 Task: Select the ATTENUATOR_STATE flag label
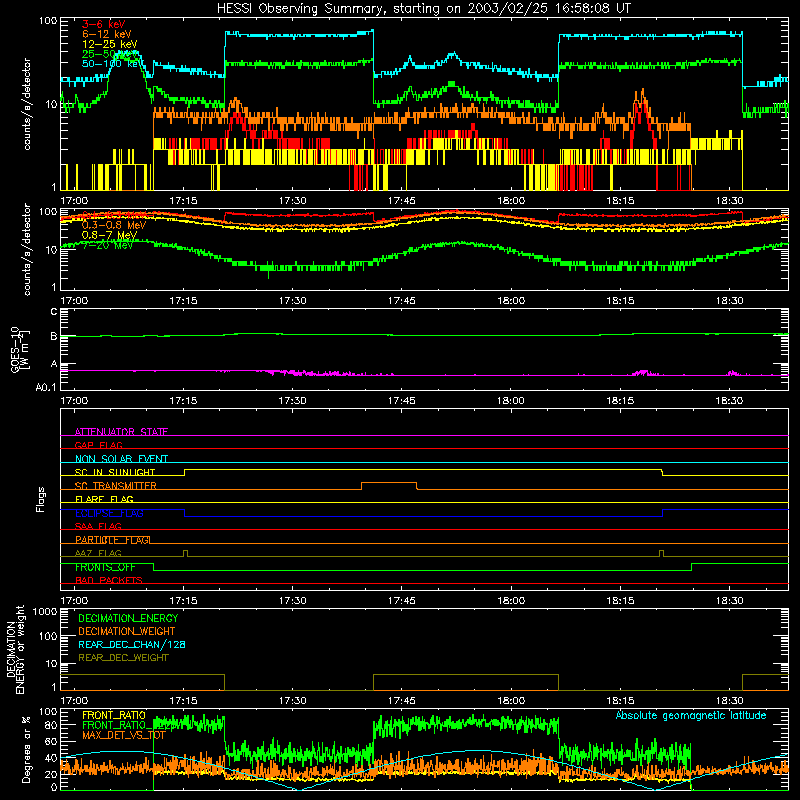coord(121,432)
